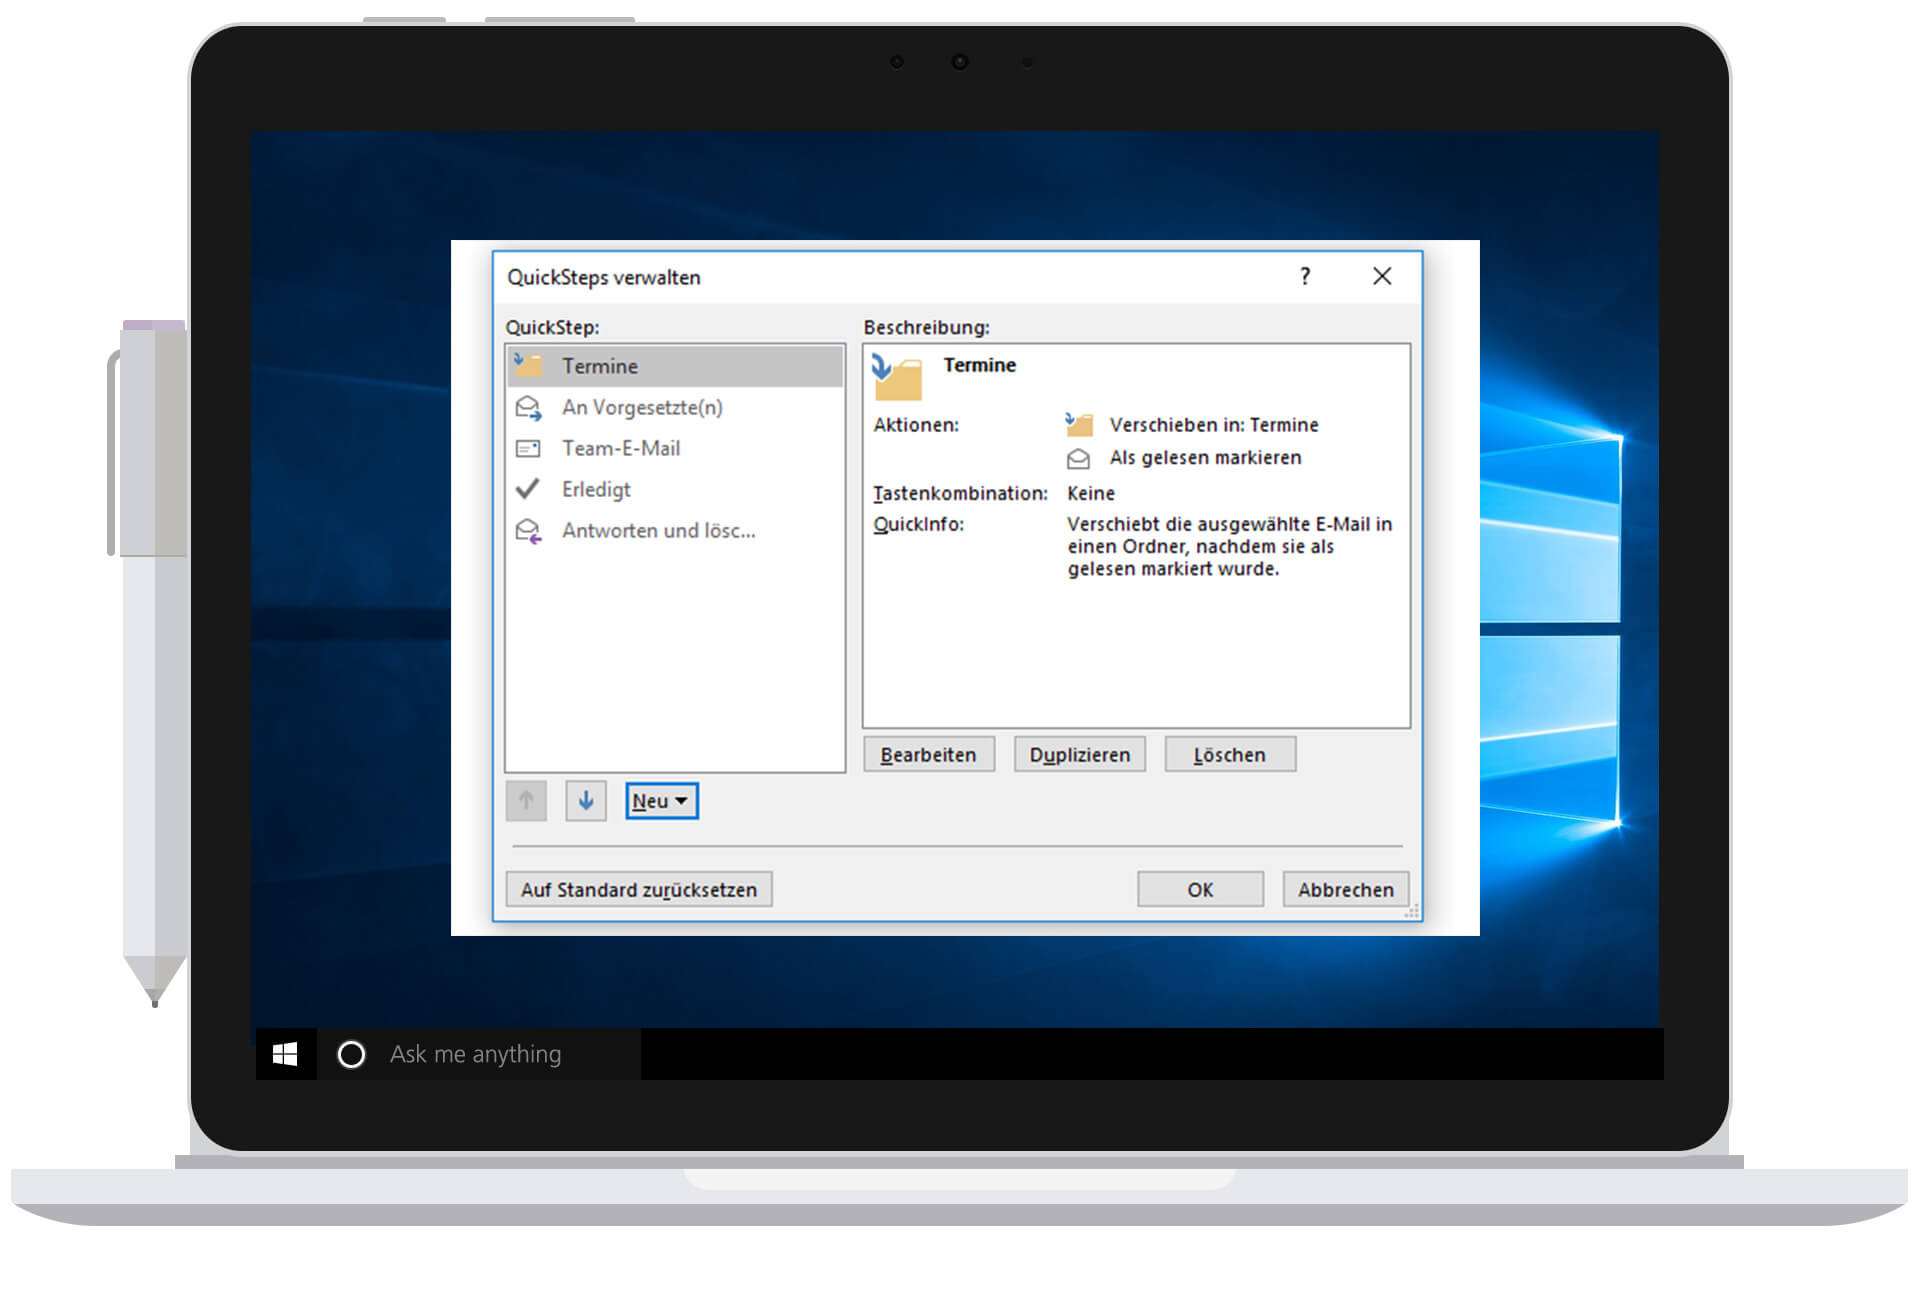Click the disabled move up arrow button

tap(526, 801)
